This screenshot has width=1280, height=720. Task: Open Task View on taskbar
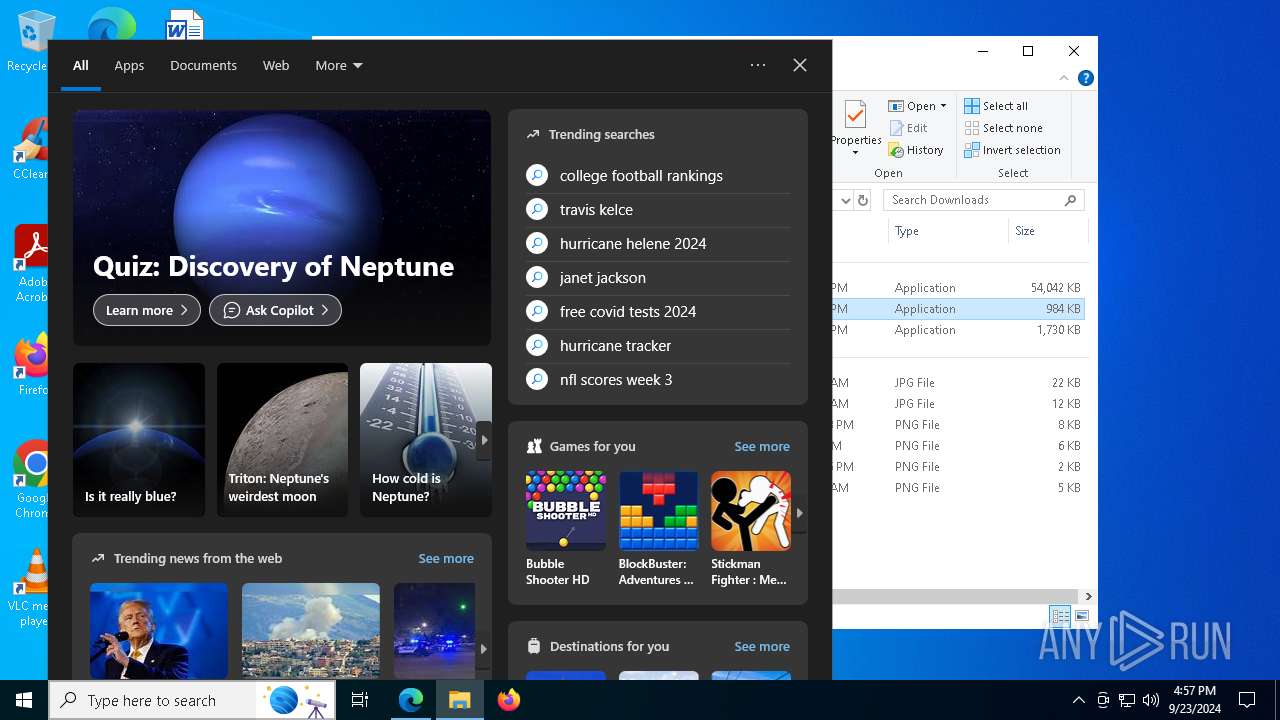point(360,700)
